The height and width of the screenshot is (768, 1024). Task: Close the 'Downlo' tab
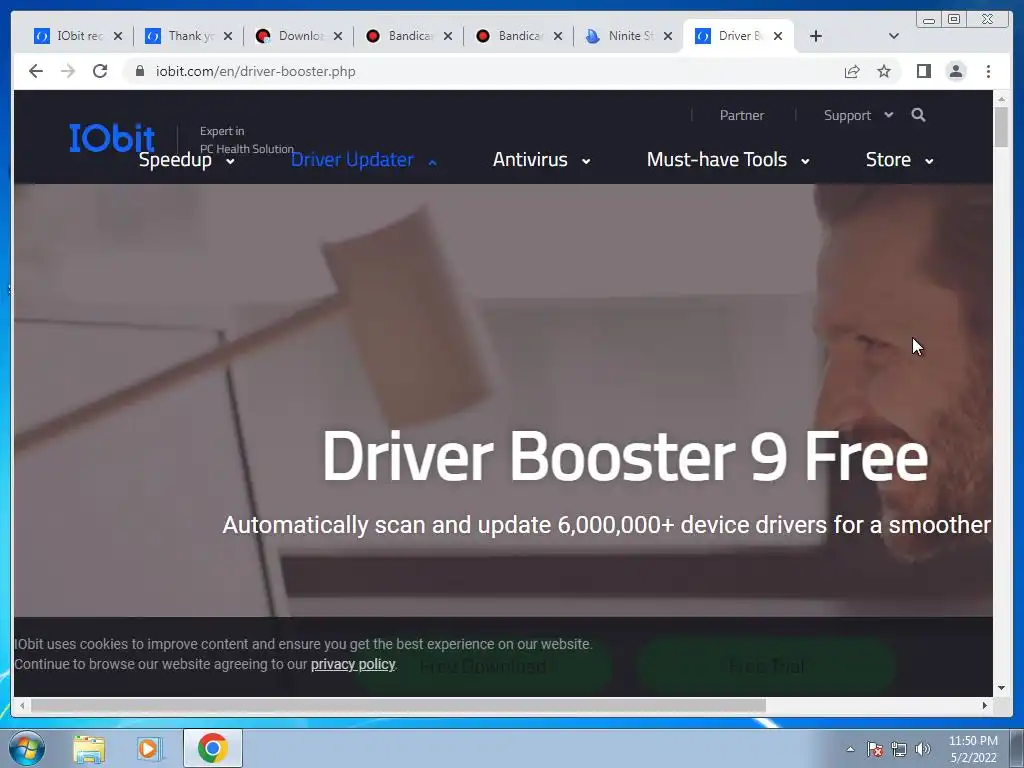pos(338,36)
